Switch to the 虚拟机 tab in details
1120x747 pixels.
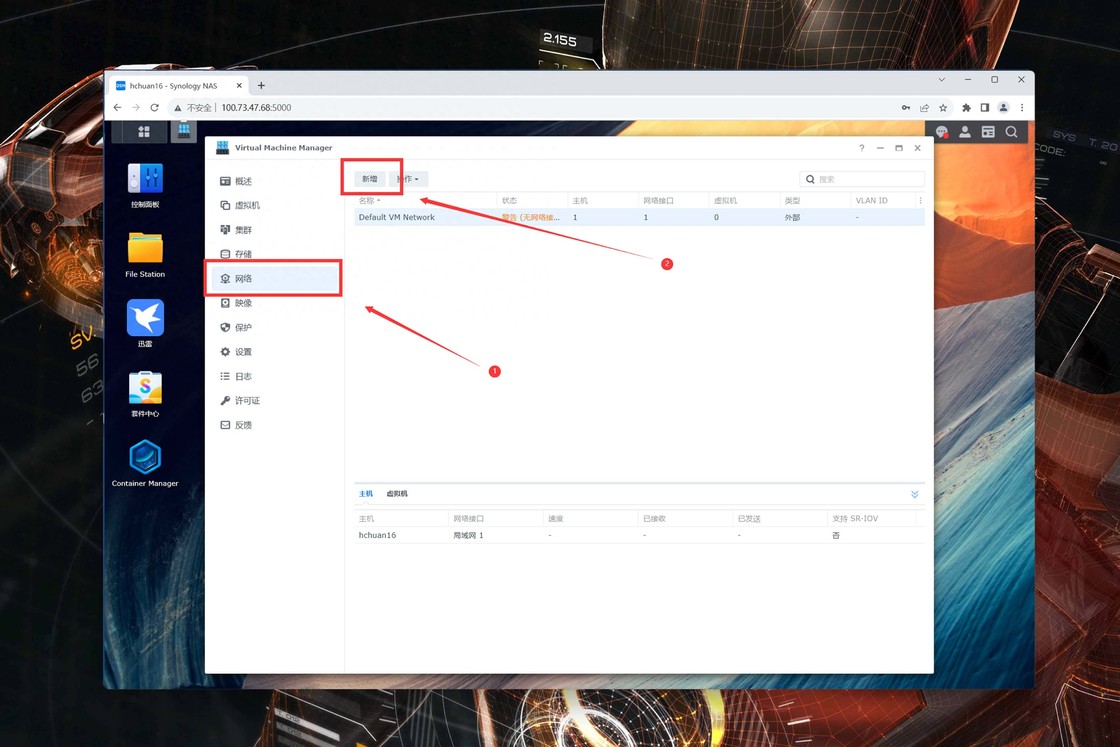pyautogui.click(x=397, y=494)
